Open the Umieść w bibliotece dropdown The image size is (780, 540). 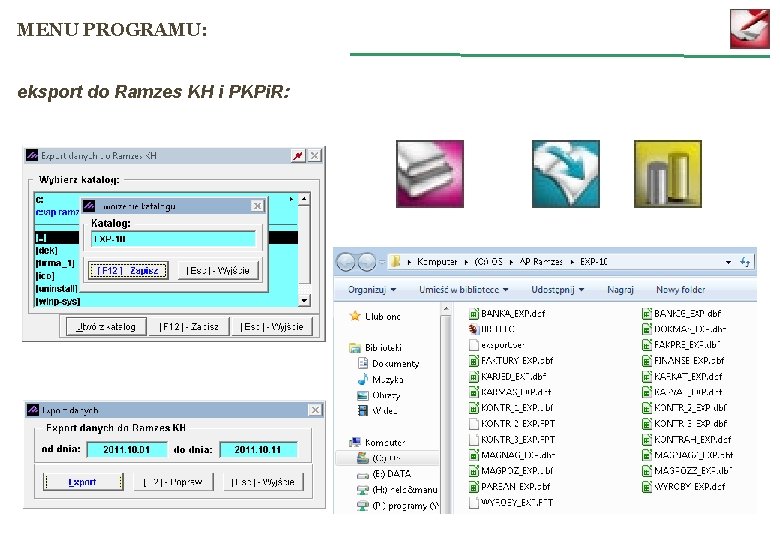(464, 289)
